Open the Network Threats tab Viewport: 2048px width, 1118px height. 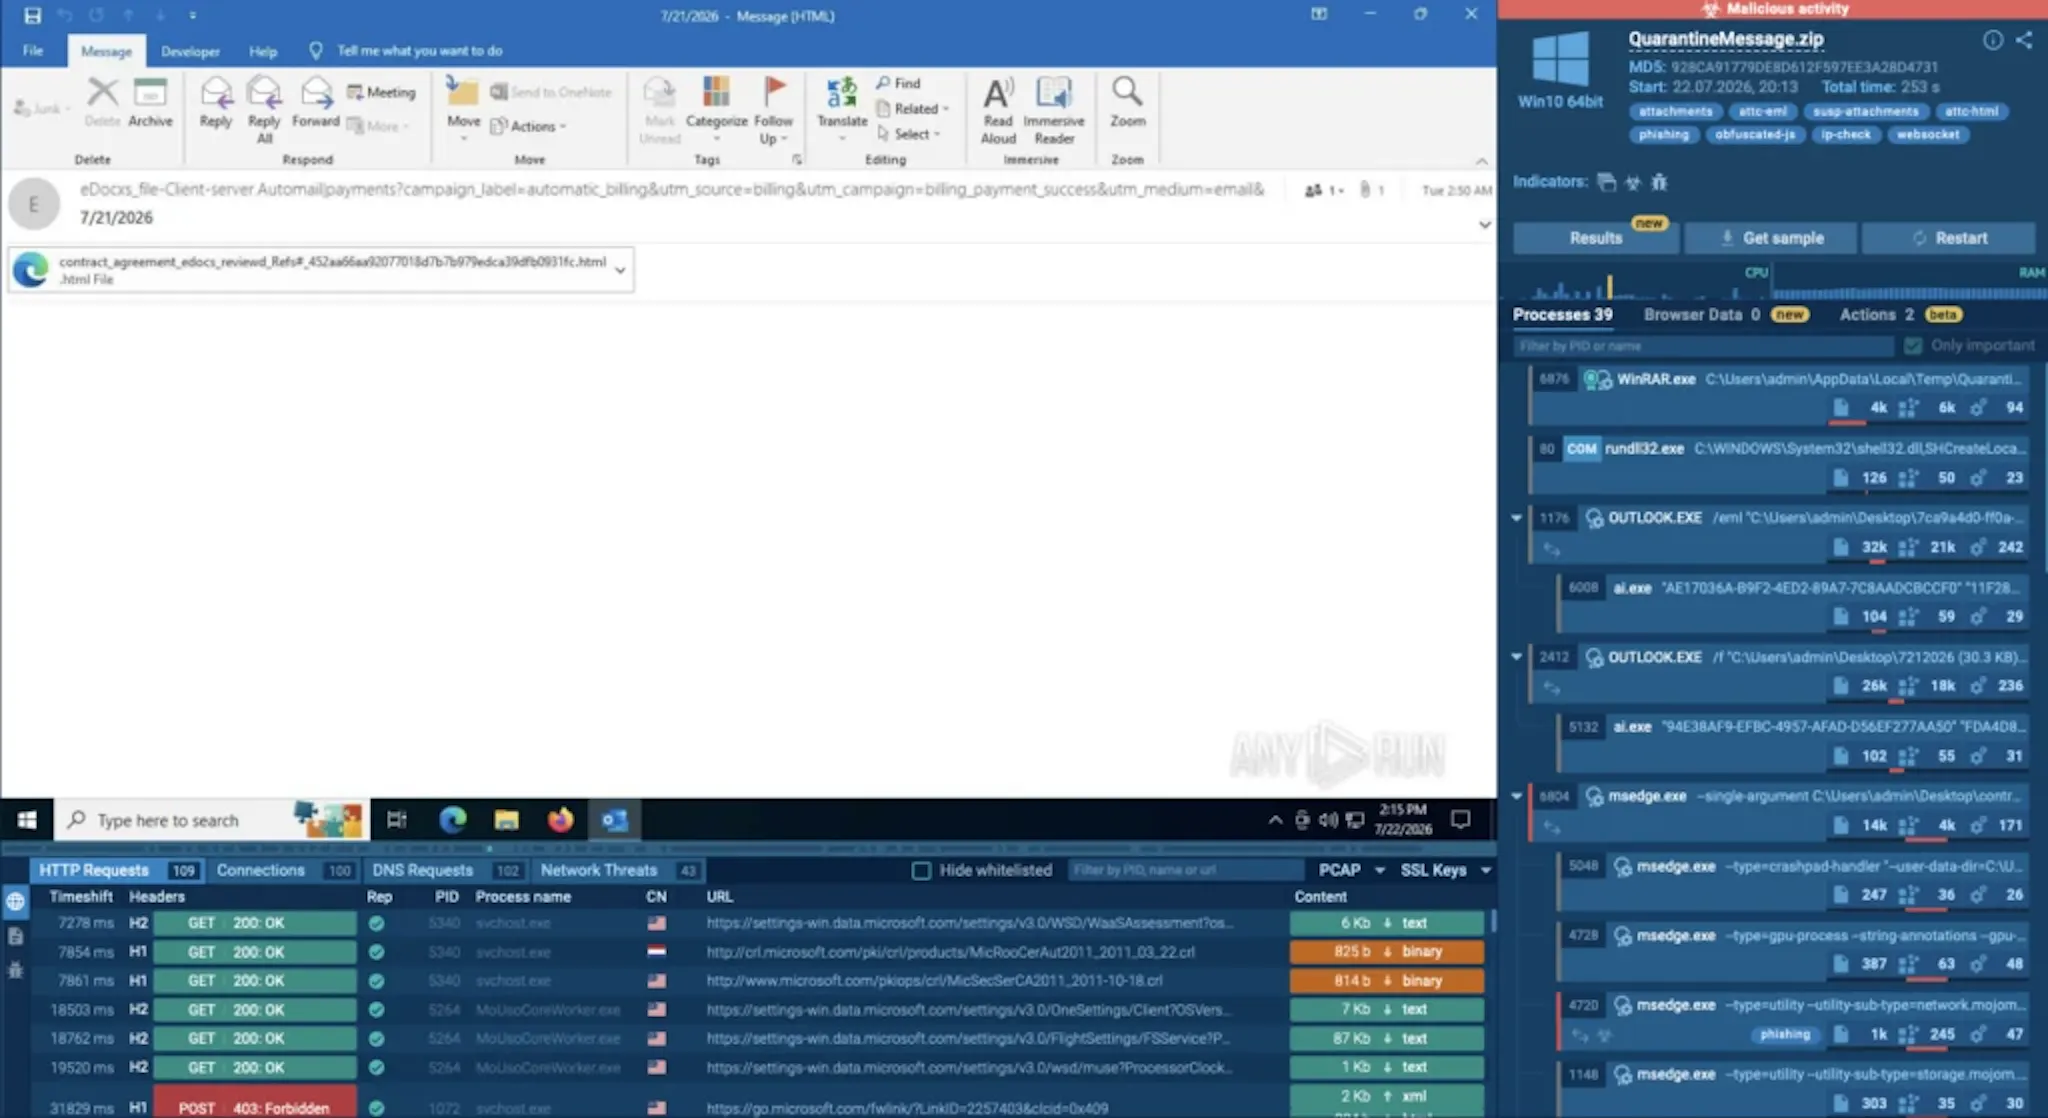tap(618, 870)
